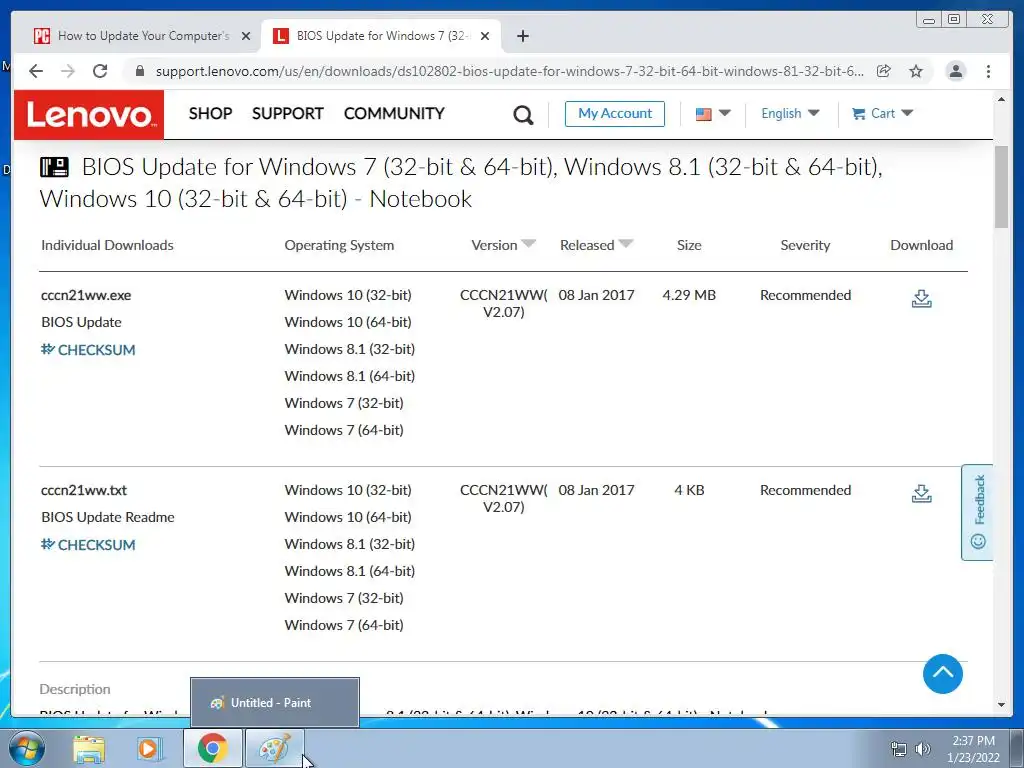Click the search magnifier icon
Viewport: 1024px width, 768px height.
pos(523,115)
